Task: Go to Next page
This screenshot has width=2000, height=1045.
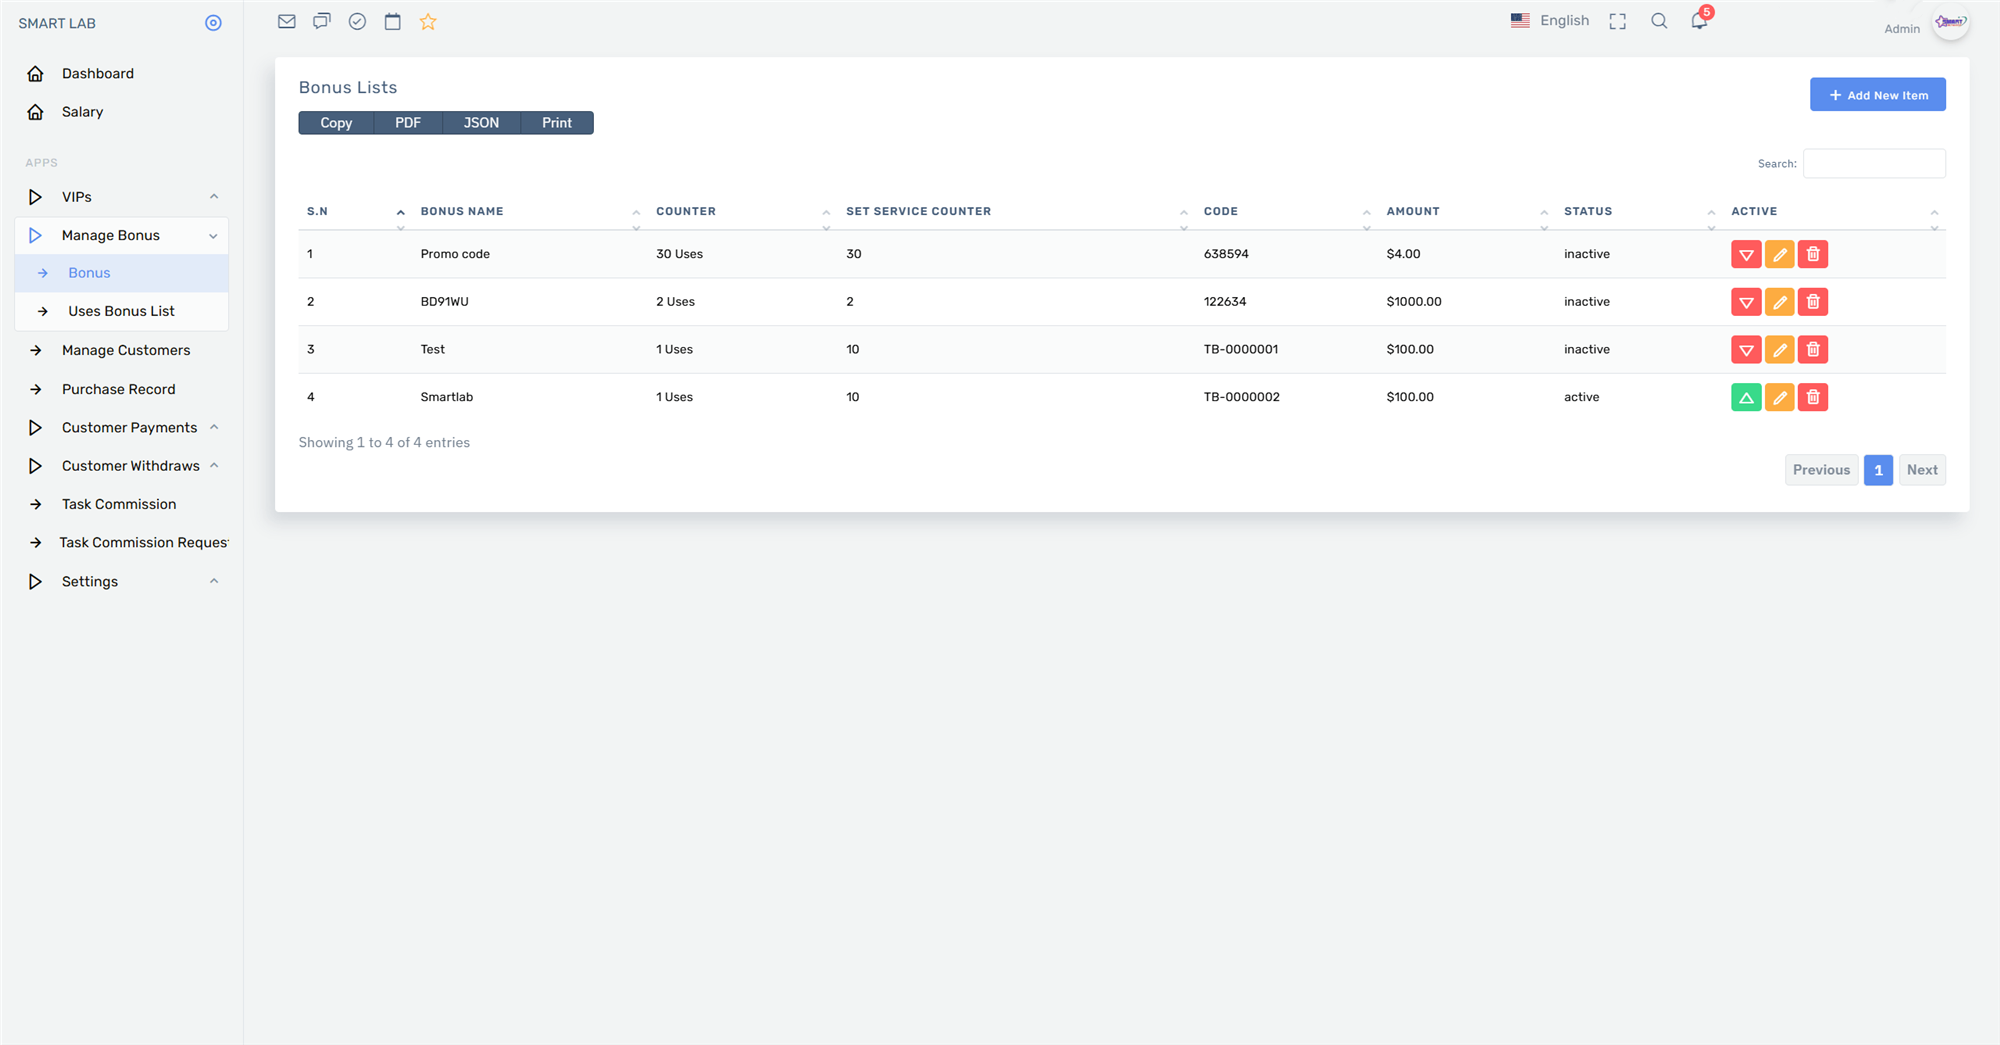Action: pos(1922,470)
